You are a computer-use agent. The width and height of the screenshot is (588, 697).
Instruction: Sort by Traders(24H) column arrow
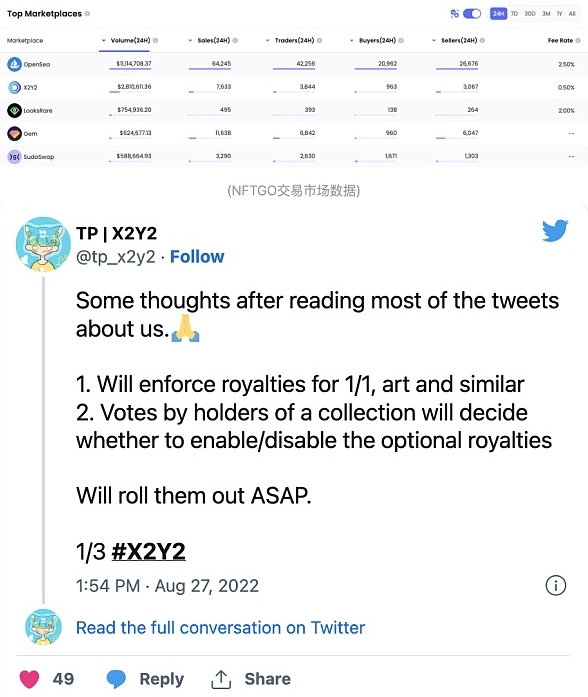(268, 40)
